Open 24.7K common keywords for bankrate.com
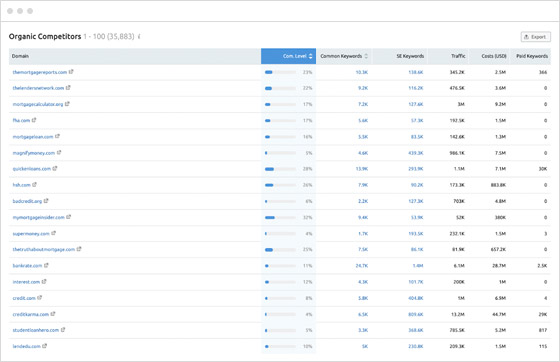The image size is (560, 362). (x=362, y=266)
